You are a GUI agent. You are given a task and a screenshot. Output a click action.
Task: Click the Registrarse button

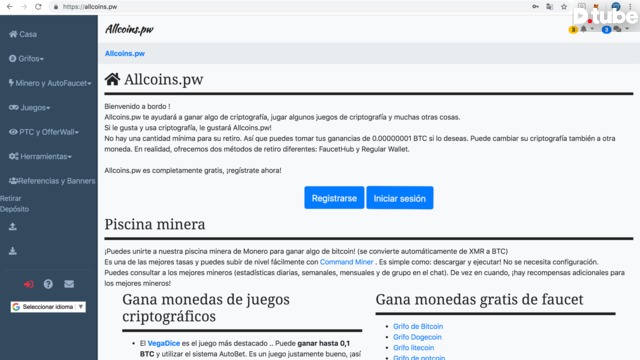334,198
